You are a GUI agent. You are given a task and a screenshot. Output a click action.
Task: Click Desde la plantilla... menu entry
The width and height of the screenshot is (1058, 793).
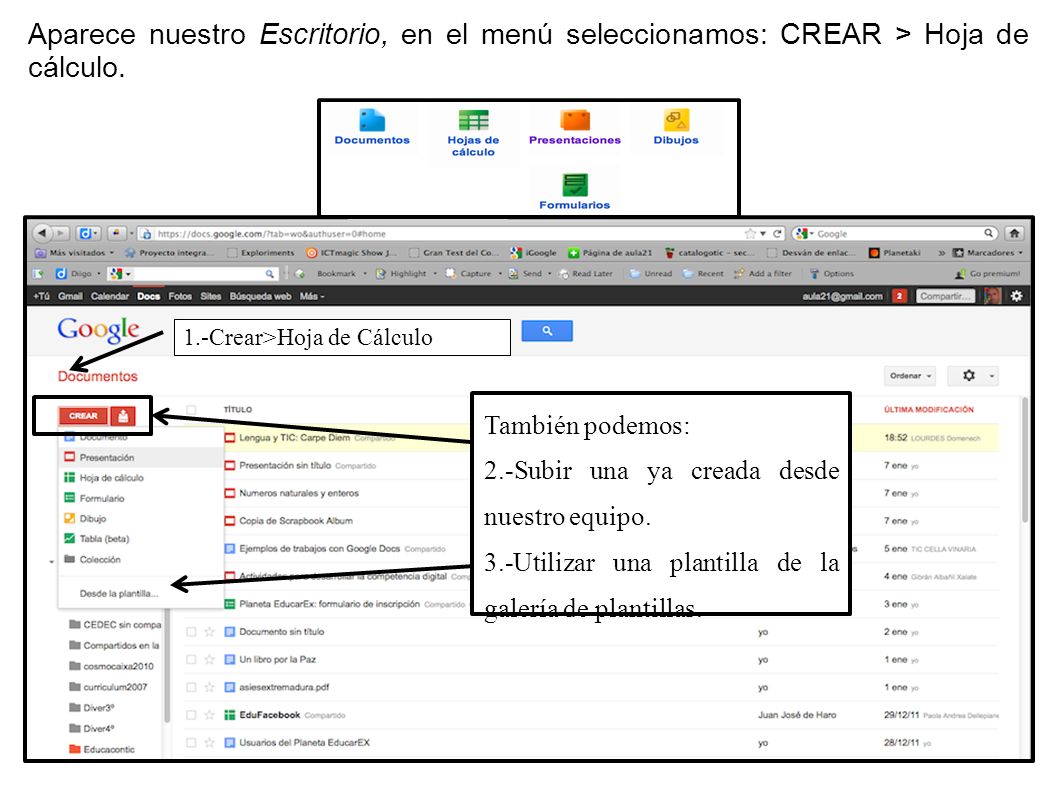click(141, 594)
